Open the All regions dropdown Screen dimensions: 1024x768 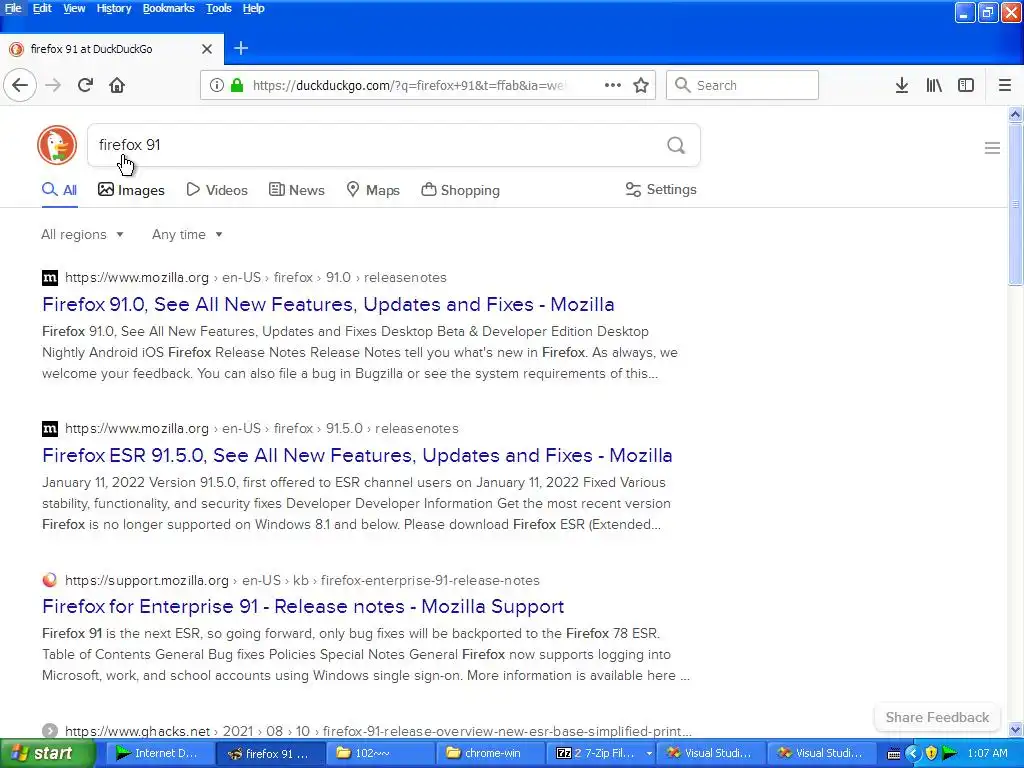click(x=82, y=234)
